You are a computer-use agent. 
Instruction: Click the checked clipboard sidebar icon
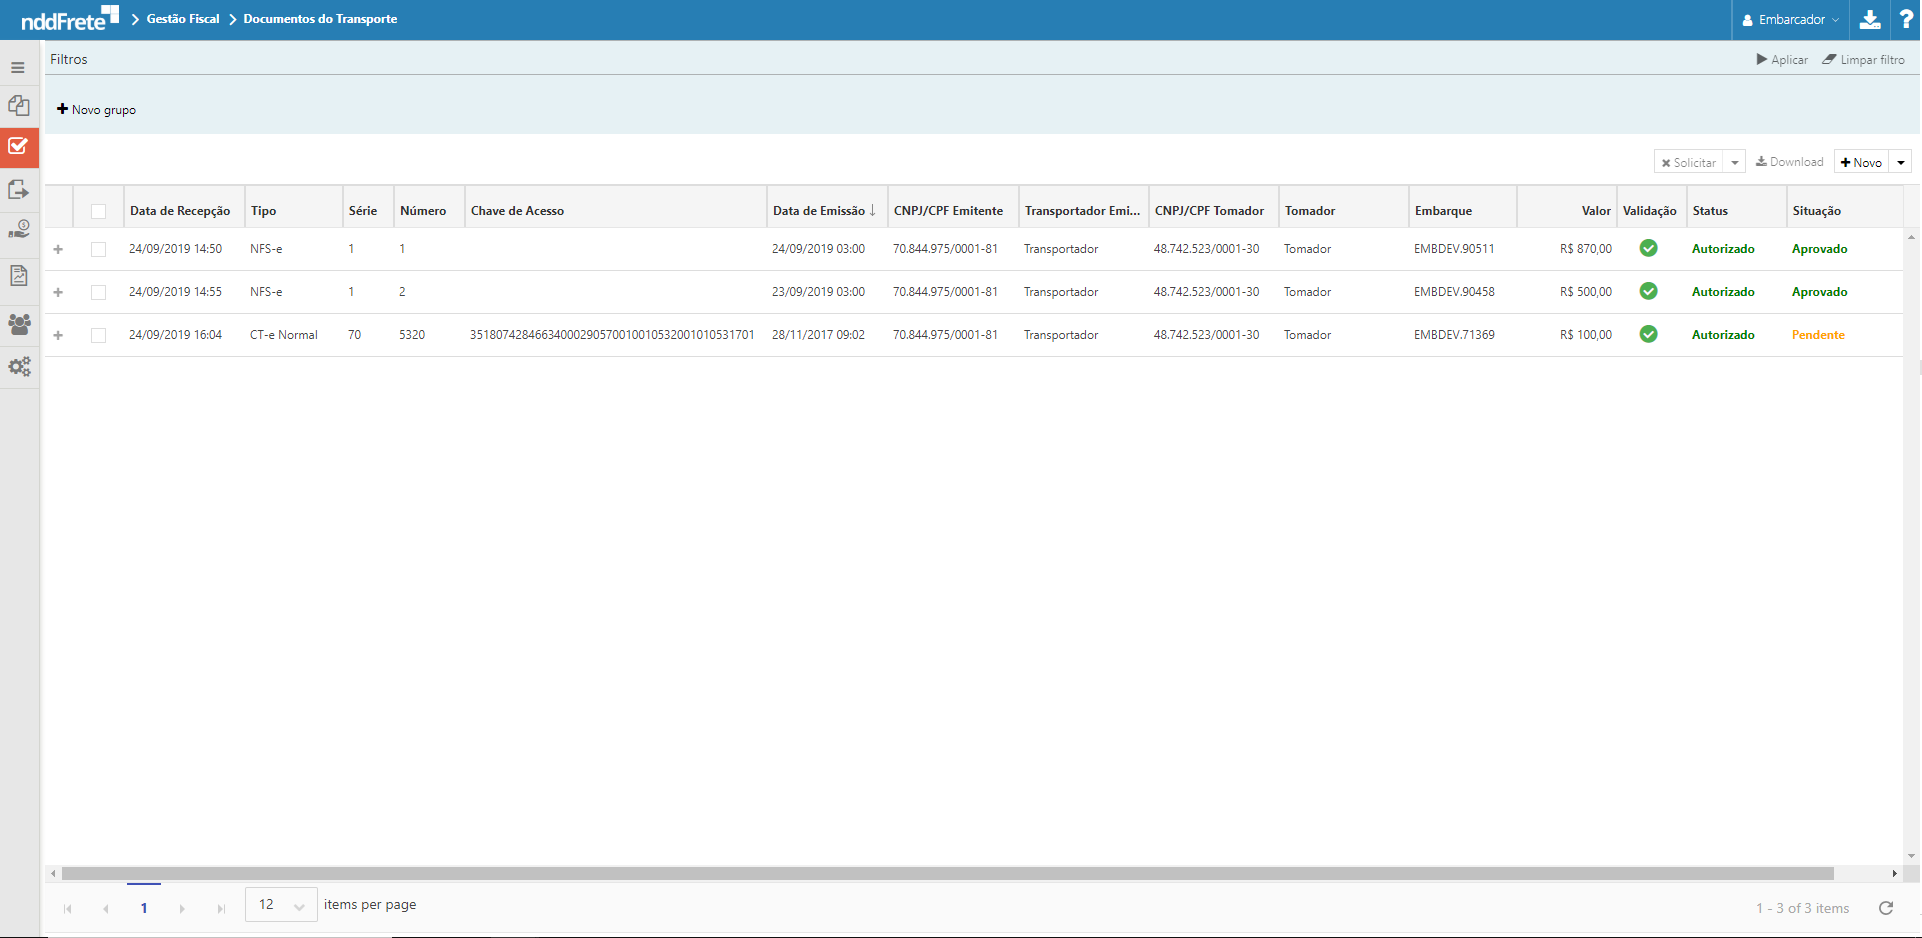click(x=18, y=147)
